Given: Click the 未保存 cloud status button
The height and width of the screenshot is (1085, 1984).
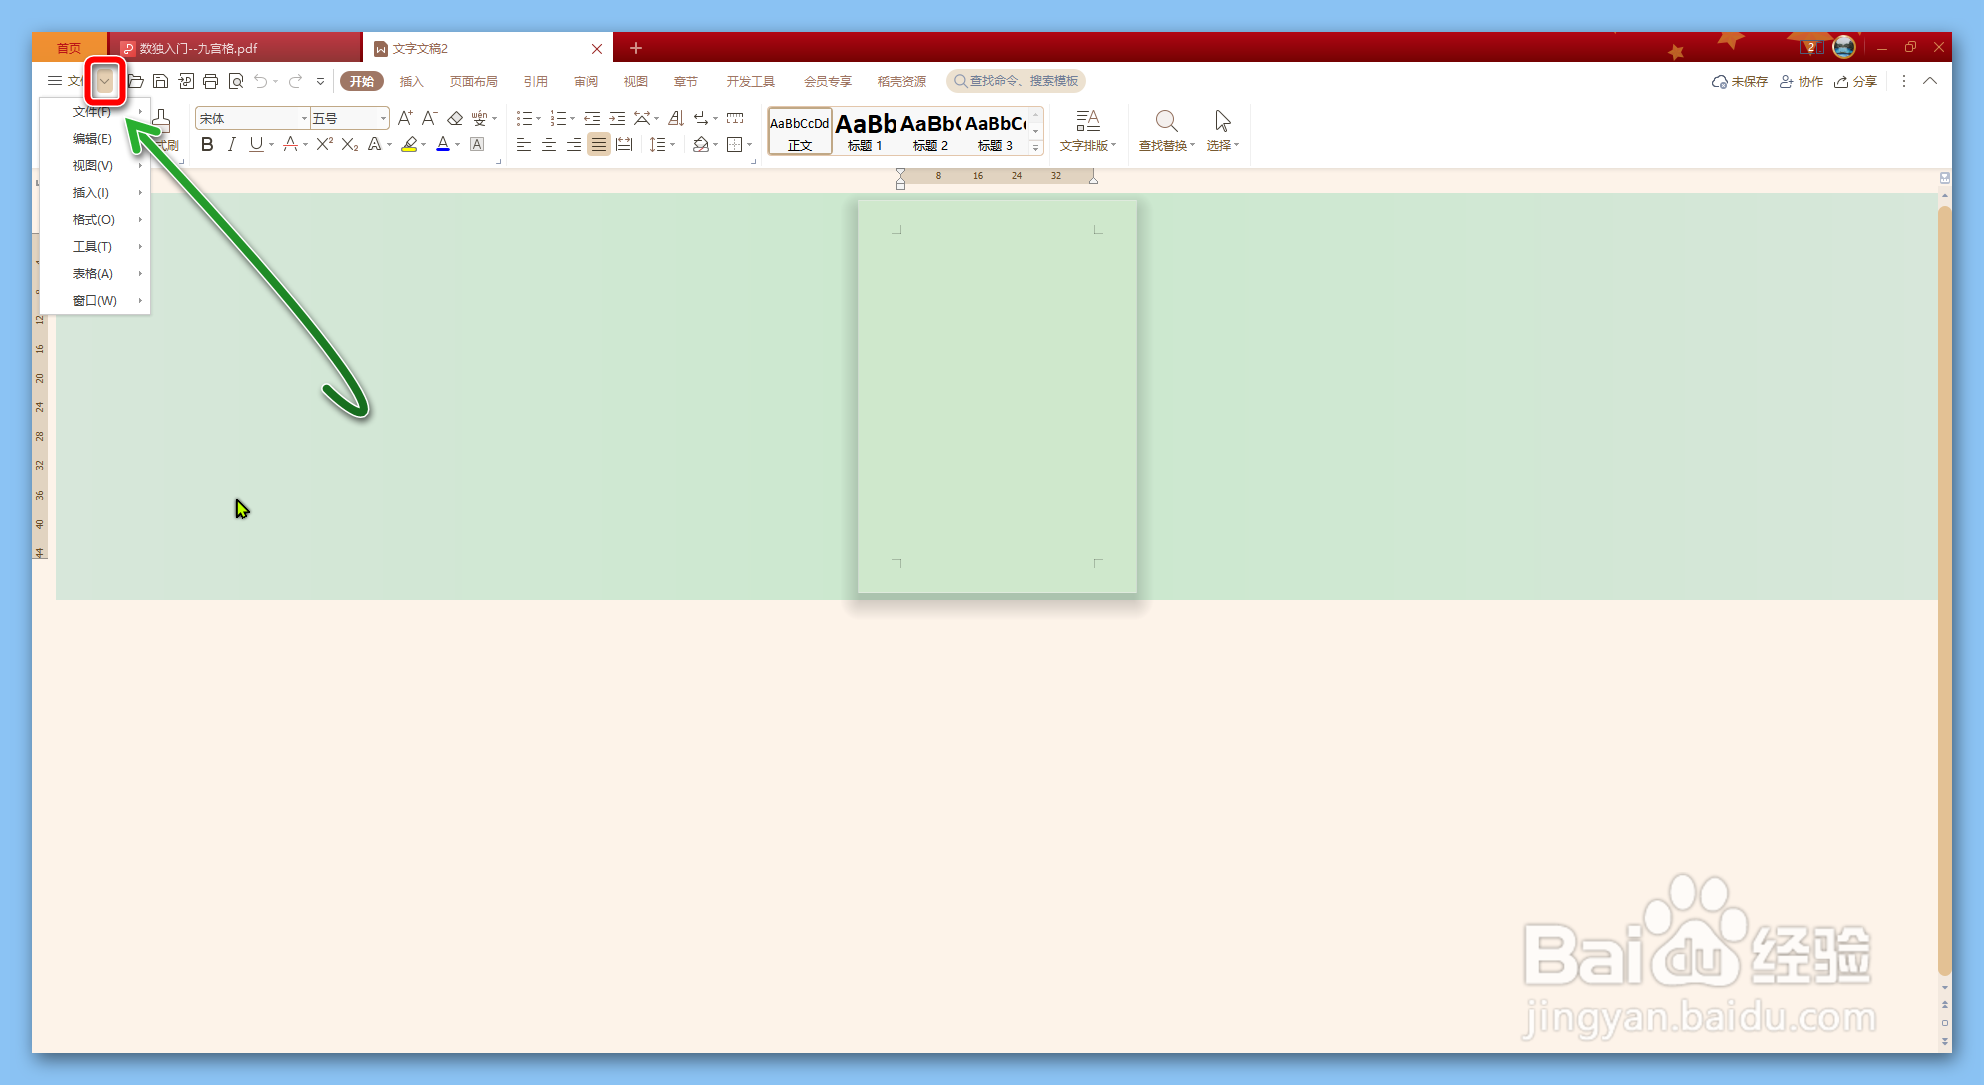Looking at the screenshot, I should [x=1739, y=81].
